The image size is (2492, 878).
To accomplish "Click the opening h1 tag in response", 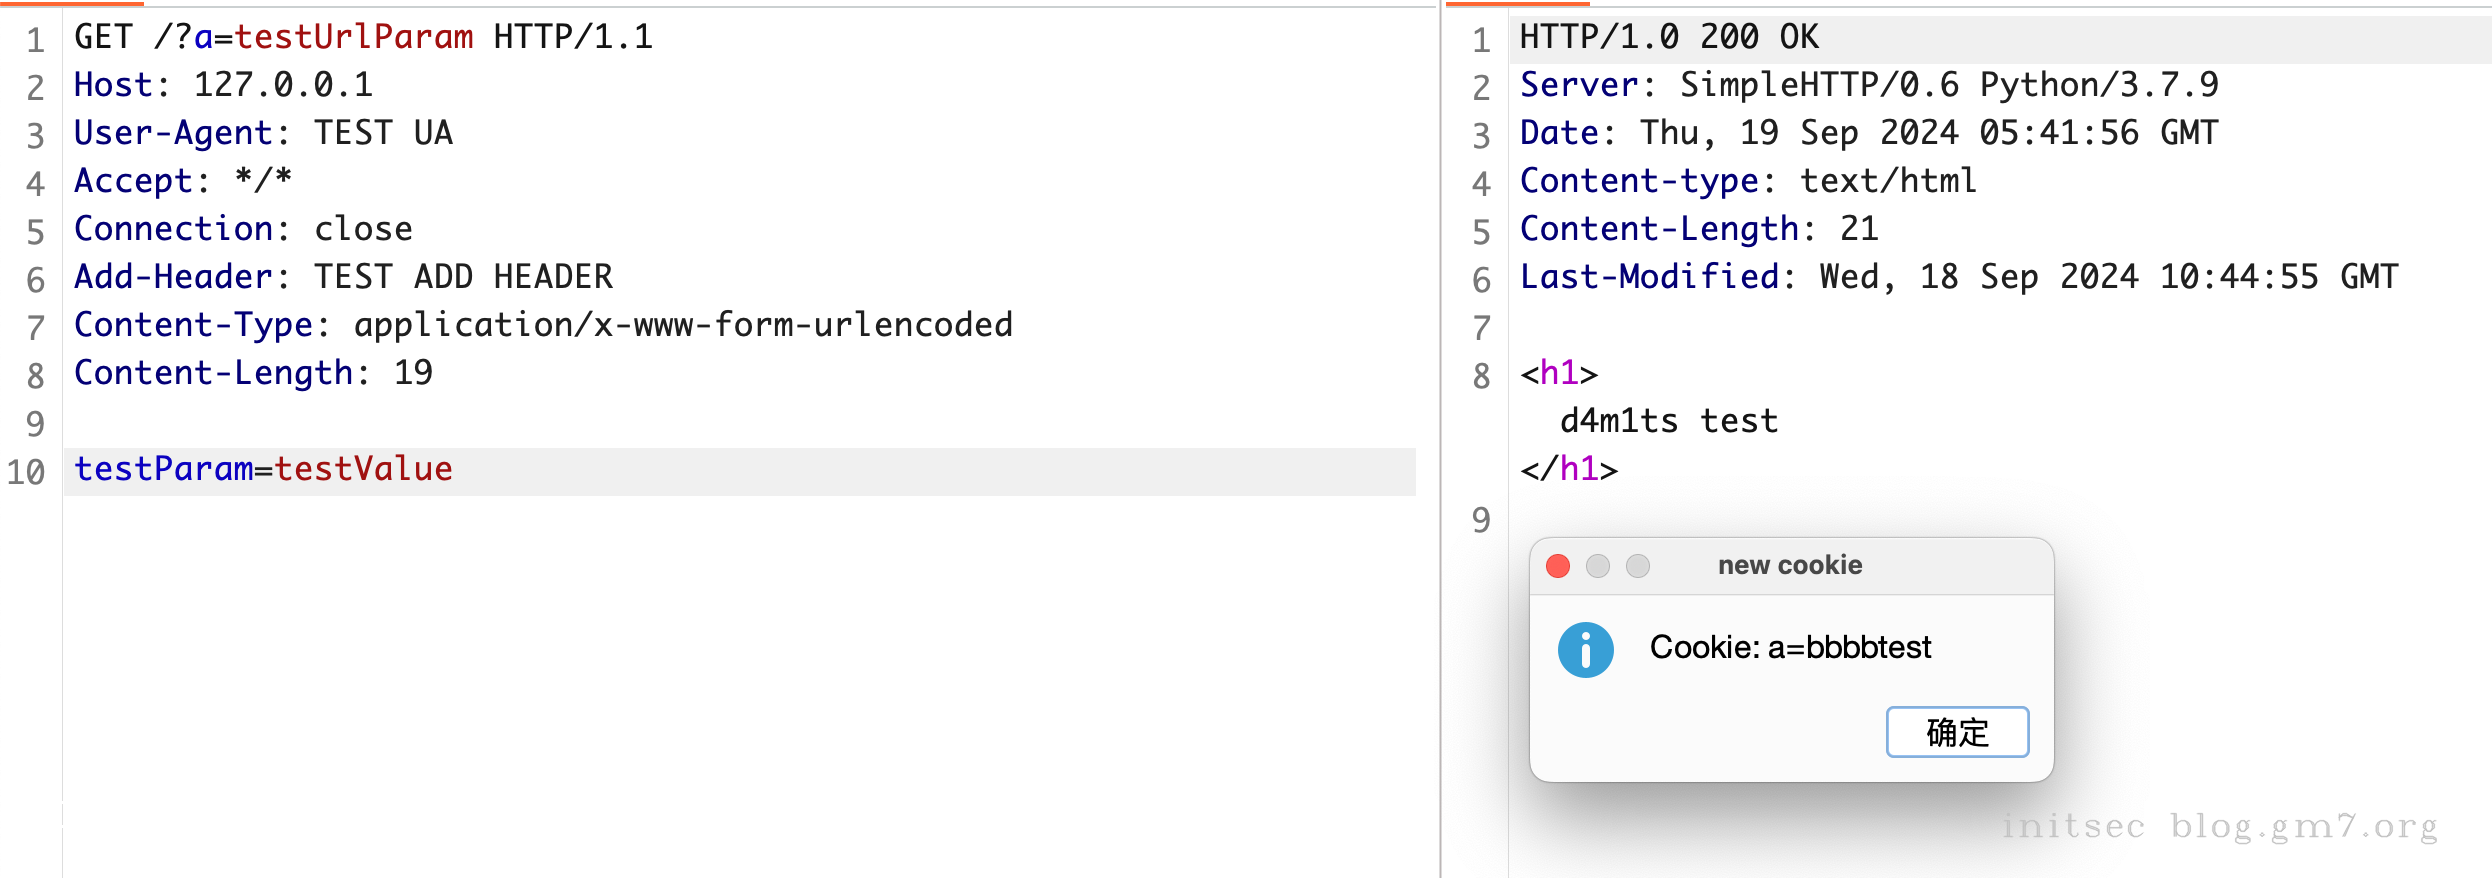I will [x=1558, y=373].
